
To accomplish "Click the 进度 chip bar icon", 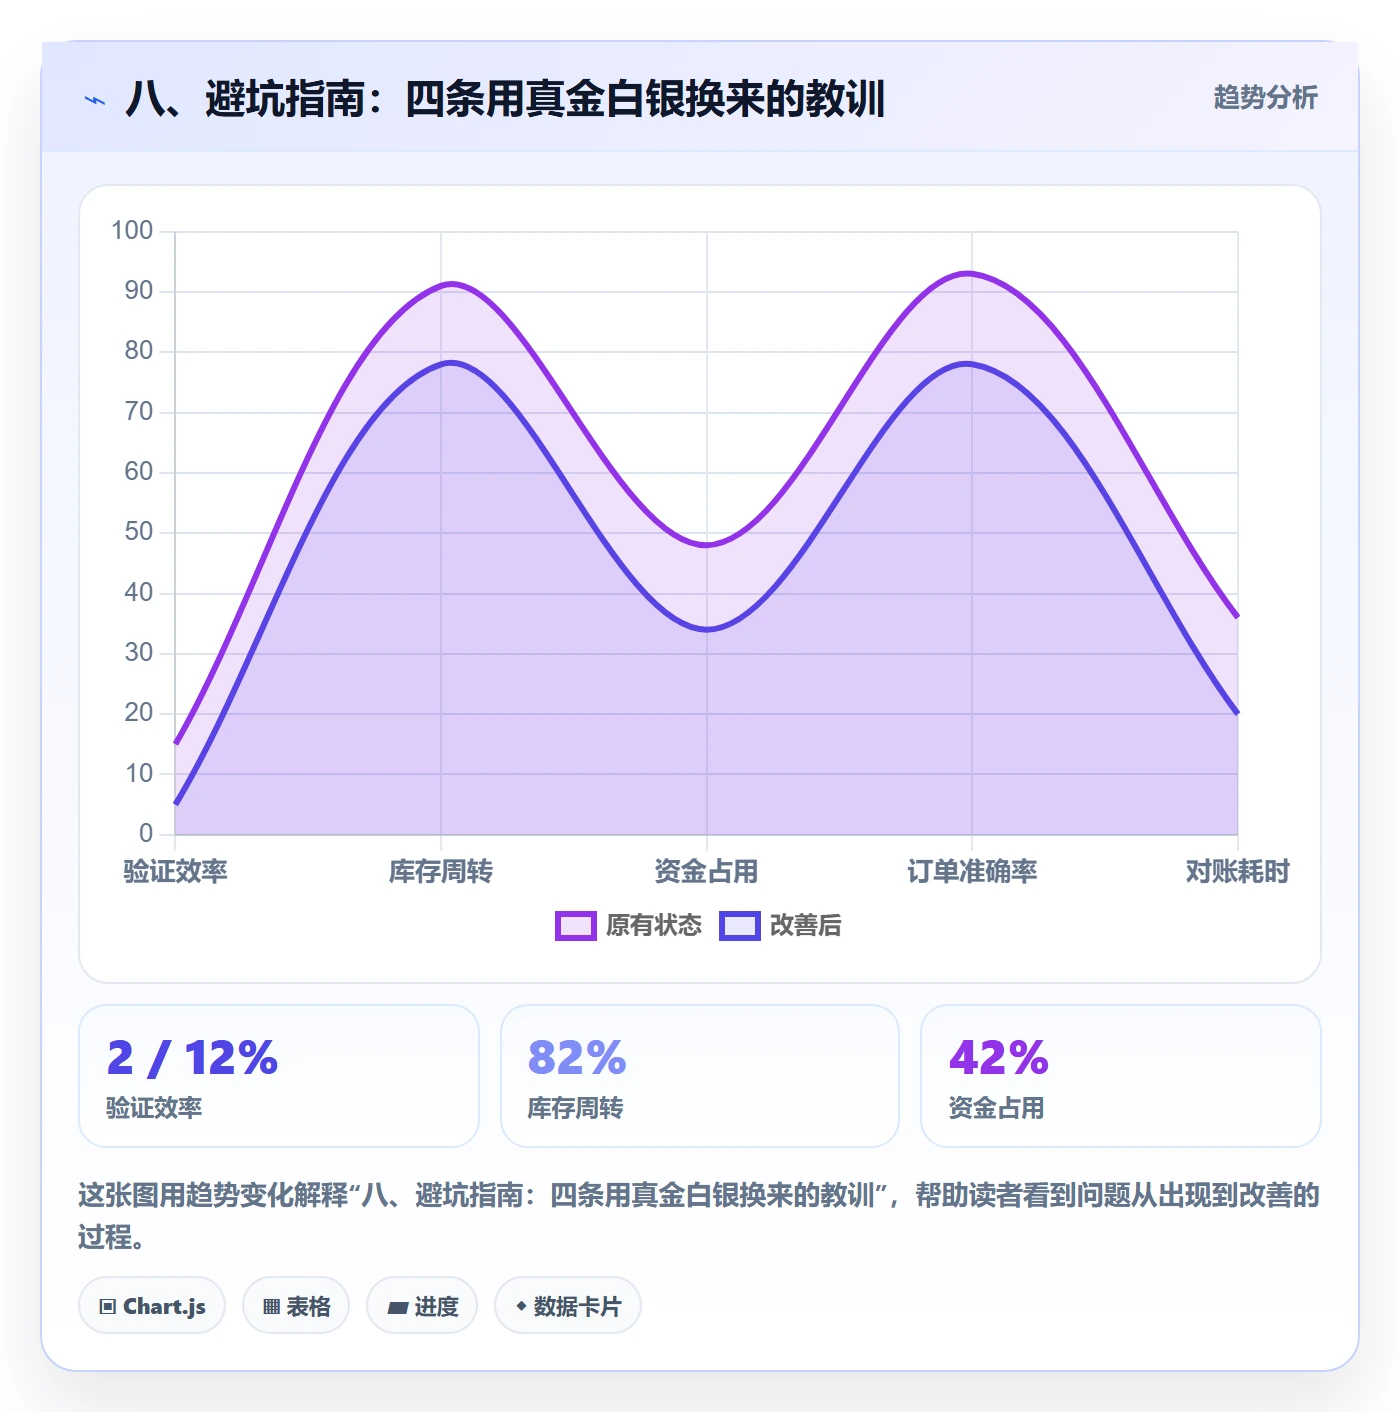I will point(397,1307).
